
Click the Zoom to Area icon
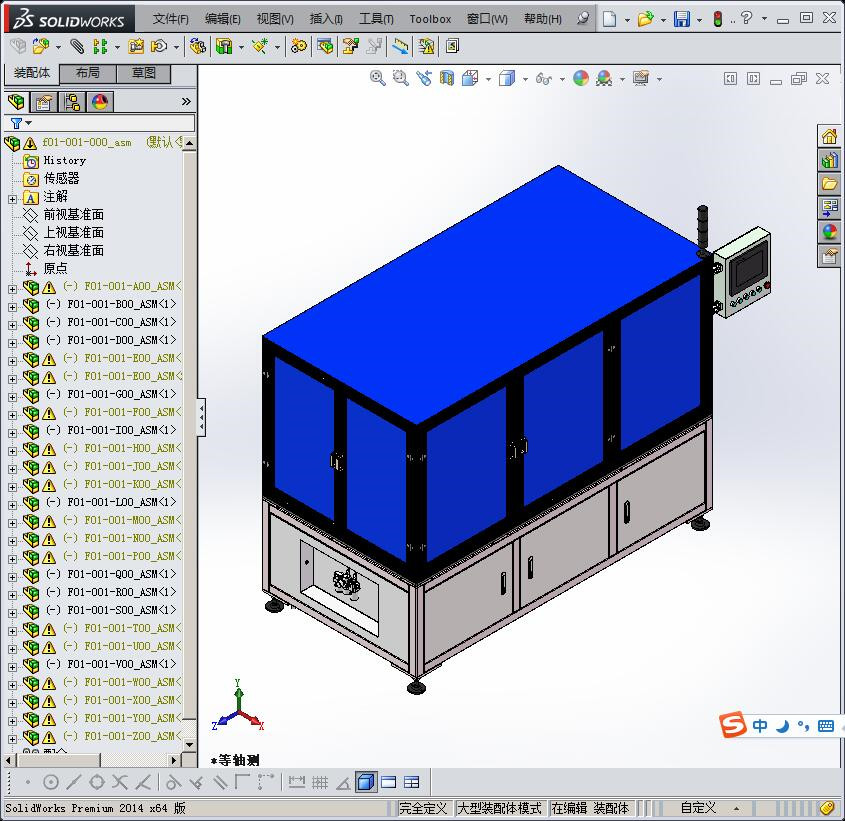[400, 79]
